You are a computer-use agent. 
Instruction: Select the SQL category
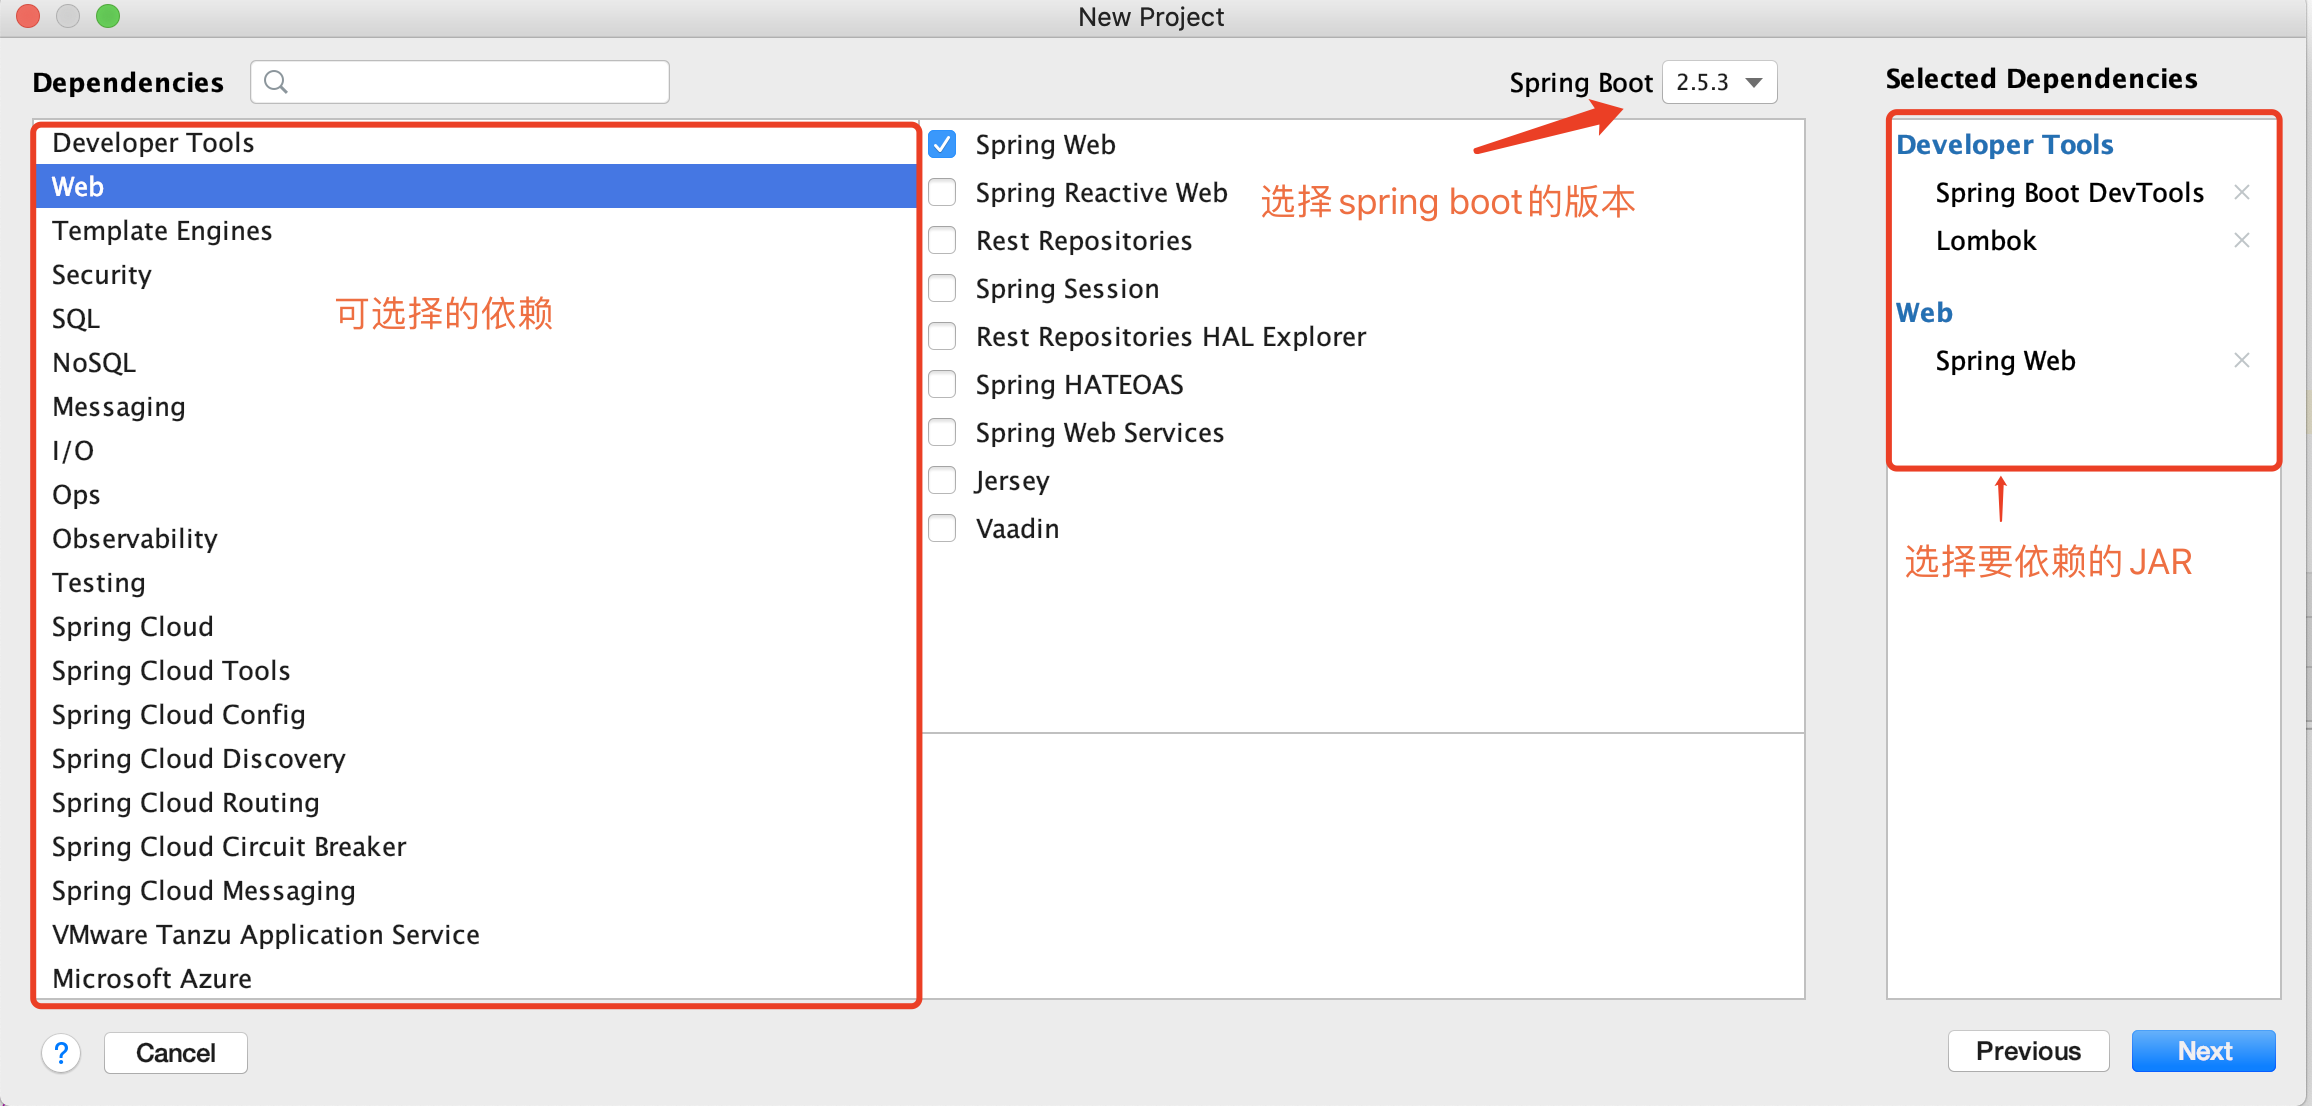pos(476,318)
